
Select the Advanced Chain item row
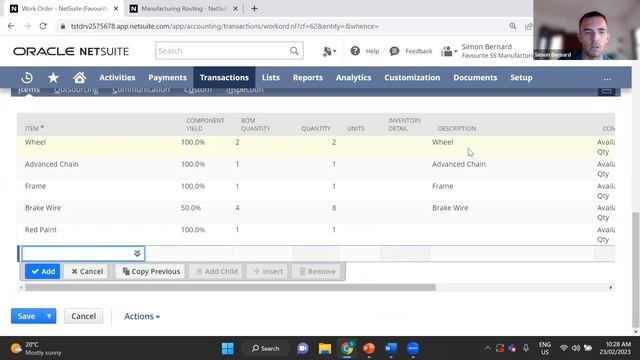tap(316, 169)
